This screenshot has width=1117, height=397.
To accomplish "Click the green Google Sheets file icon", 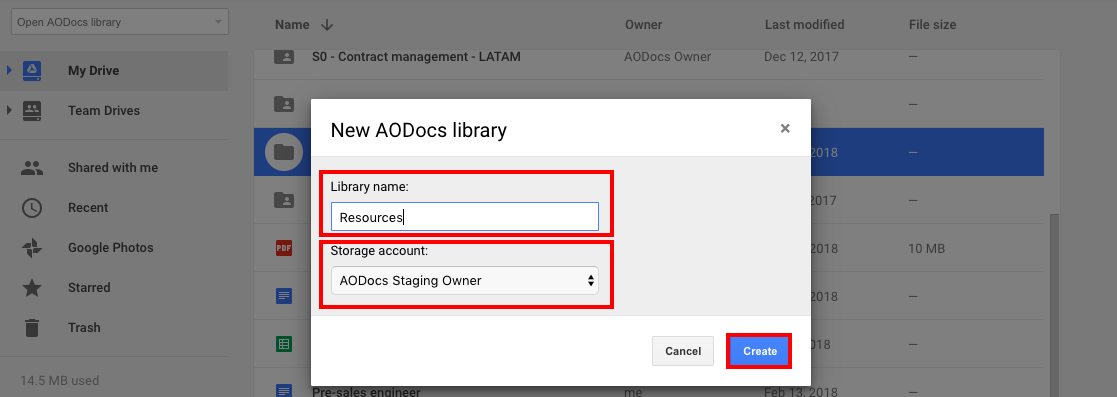I will coord(284,344).
